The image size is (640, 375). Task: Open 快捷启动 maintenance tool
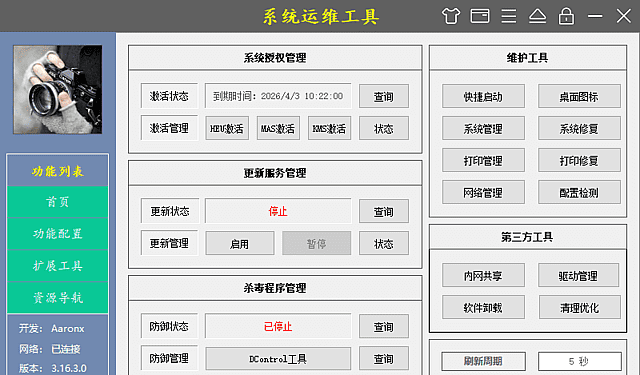coord(483,96)
